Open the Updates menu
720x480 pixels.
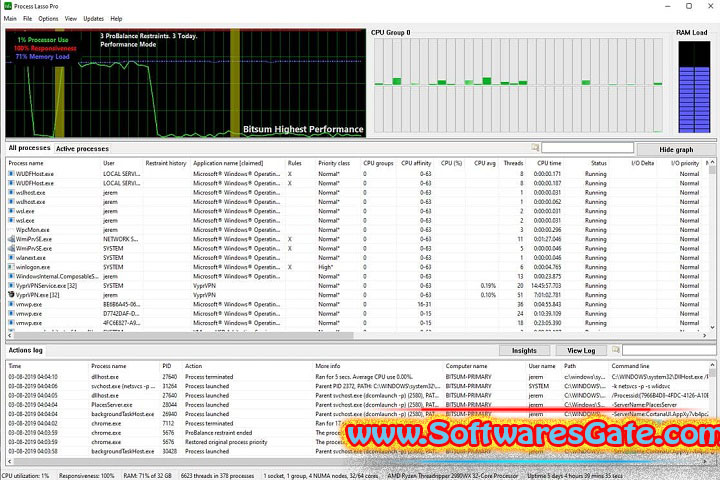coord(94,19)
